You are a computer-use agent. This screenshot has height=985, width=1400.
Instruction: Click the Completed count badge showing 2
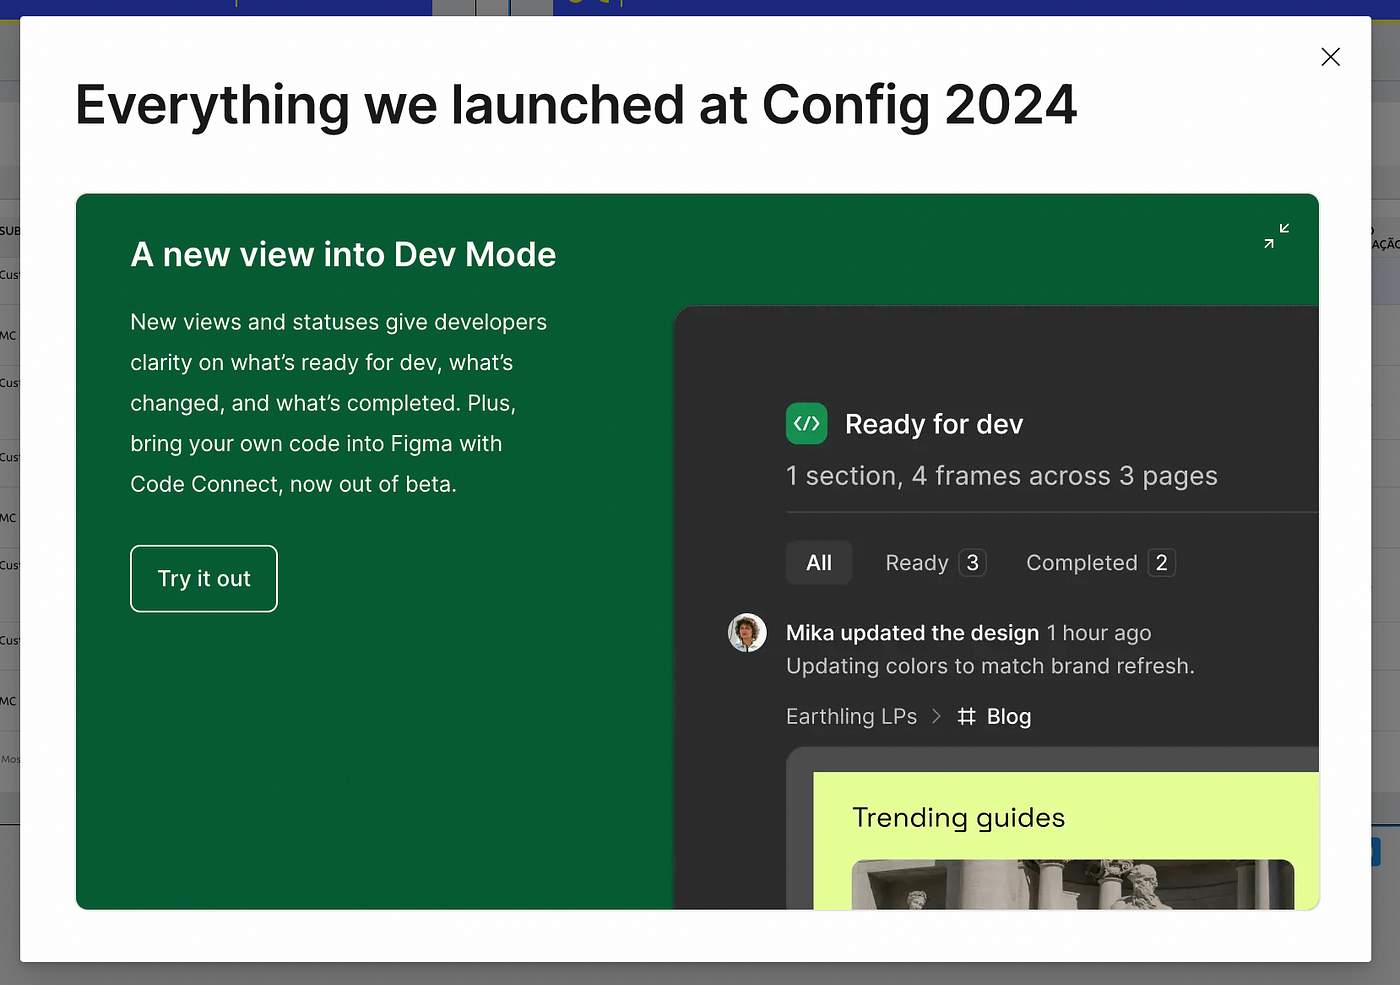[1162, 563]
